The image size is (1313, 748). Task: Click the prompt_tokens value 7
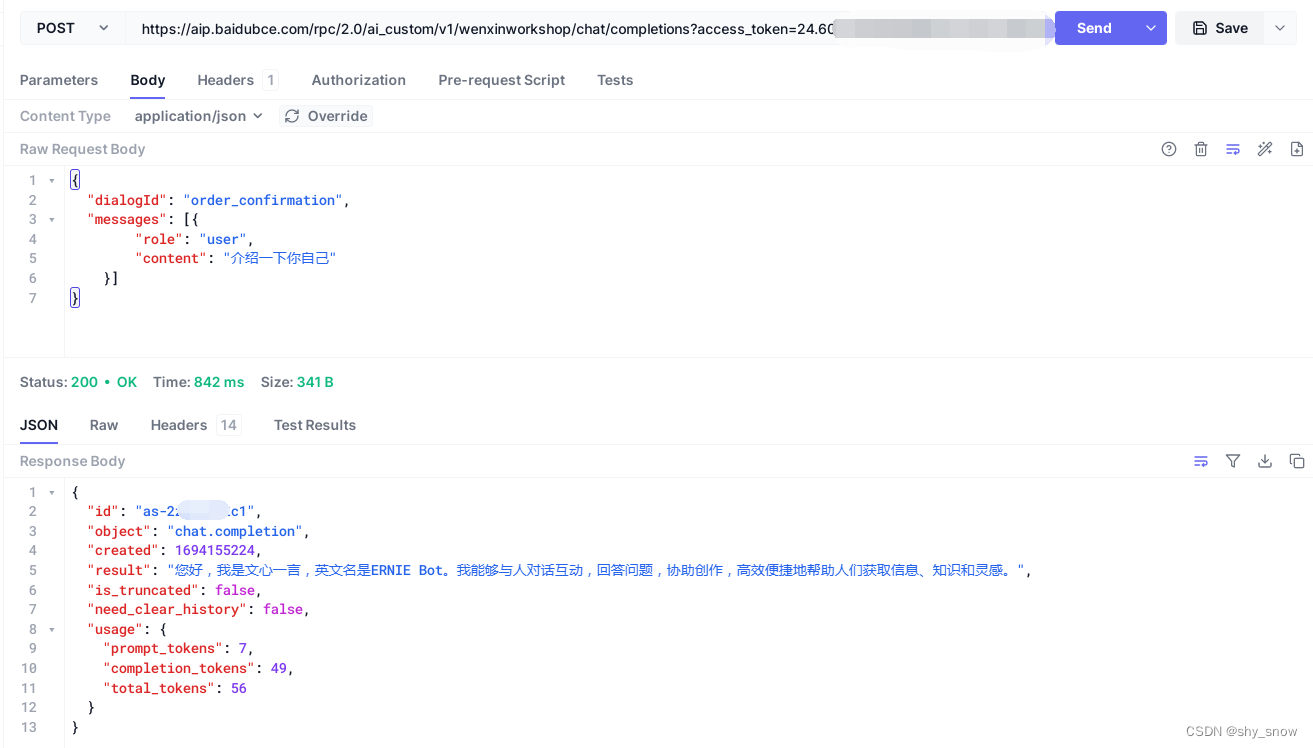[243, 648]
